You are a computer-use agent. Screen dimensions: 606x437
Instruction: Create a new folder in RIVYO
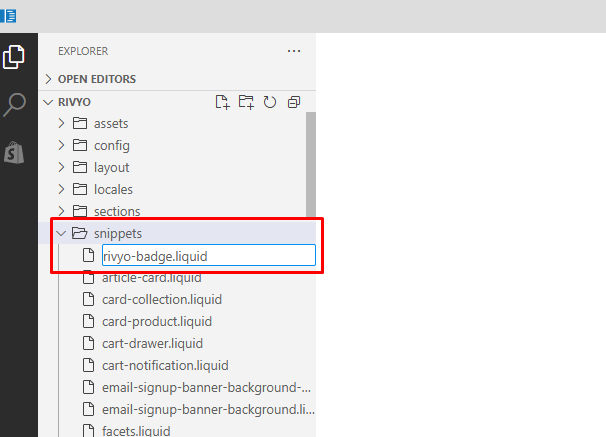246,102
